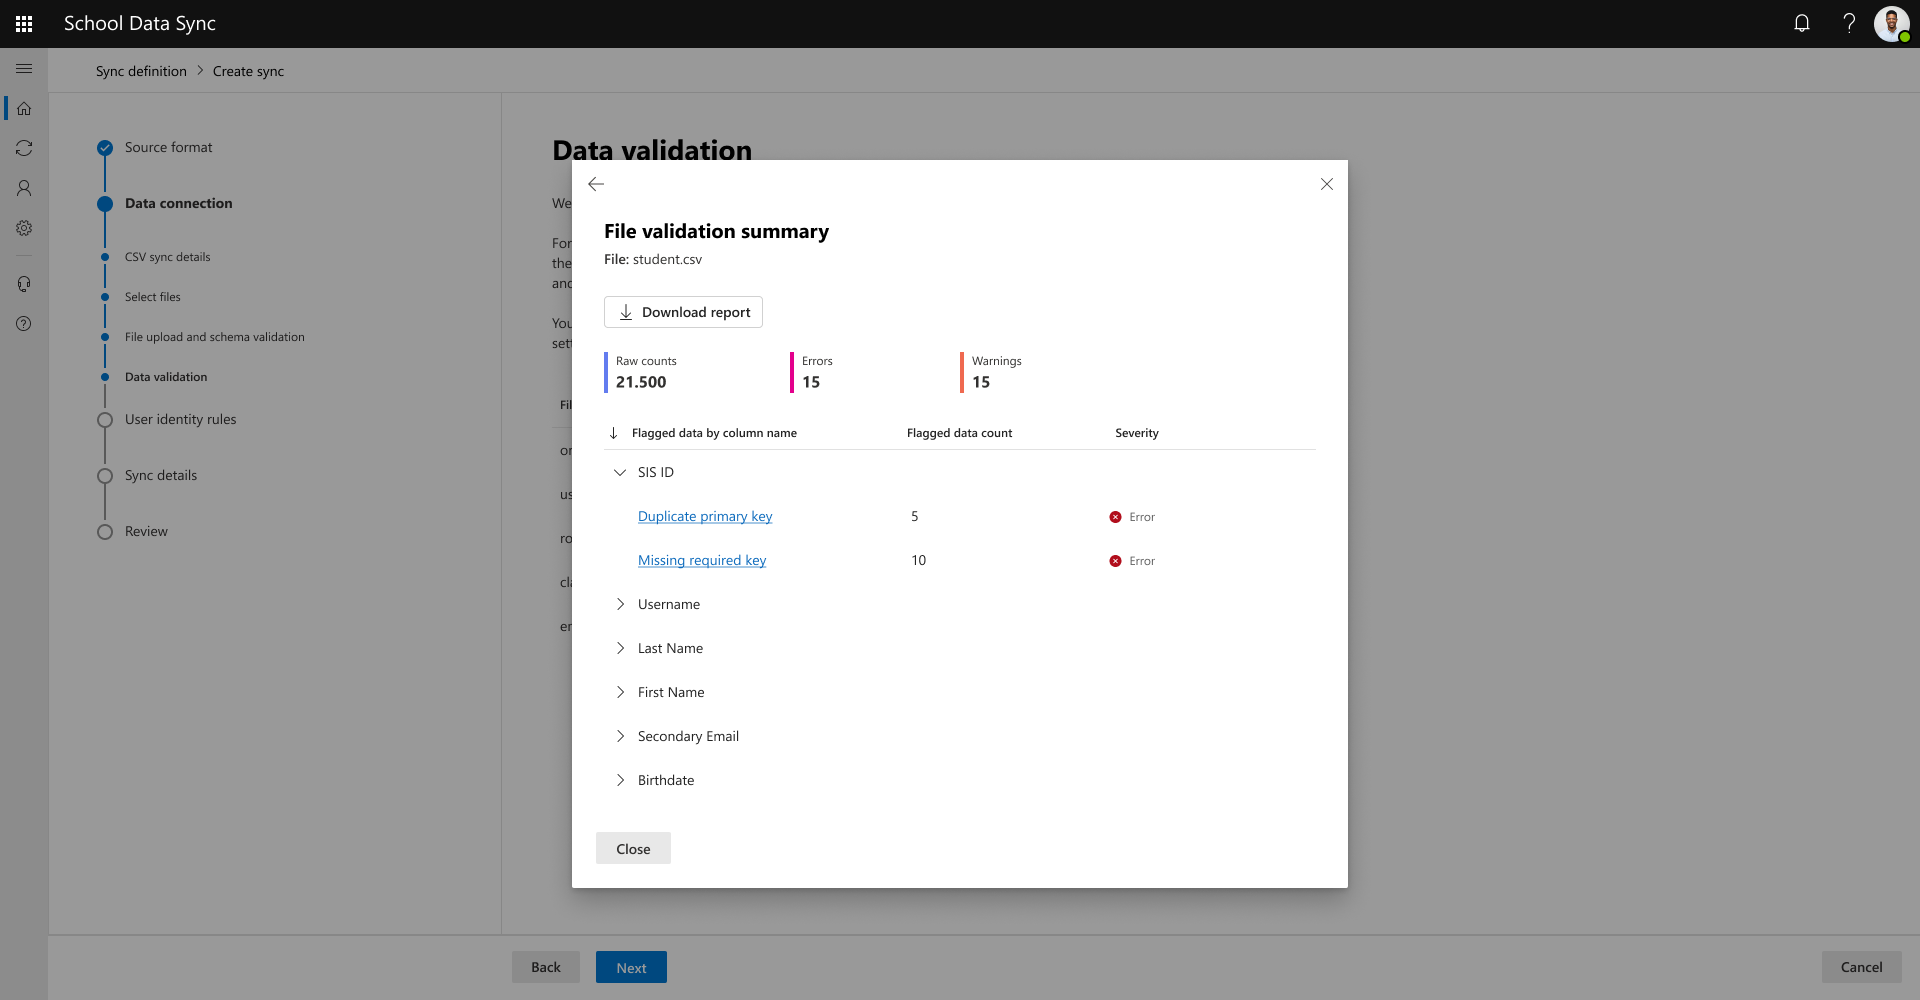
Task: Expand the Birthdate group
Action: tap(620, 780)
